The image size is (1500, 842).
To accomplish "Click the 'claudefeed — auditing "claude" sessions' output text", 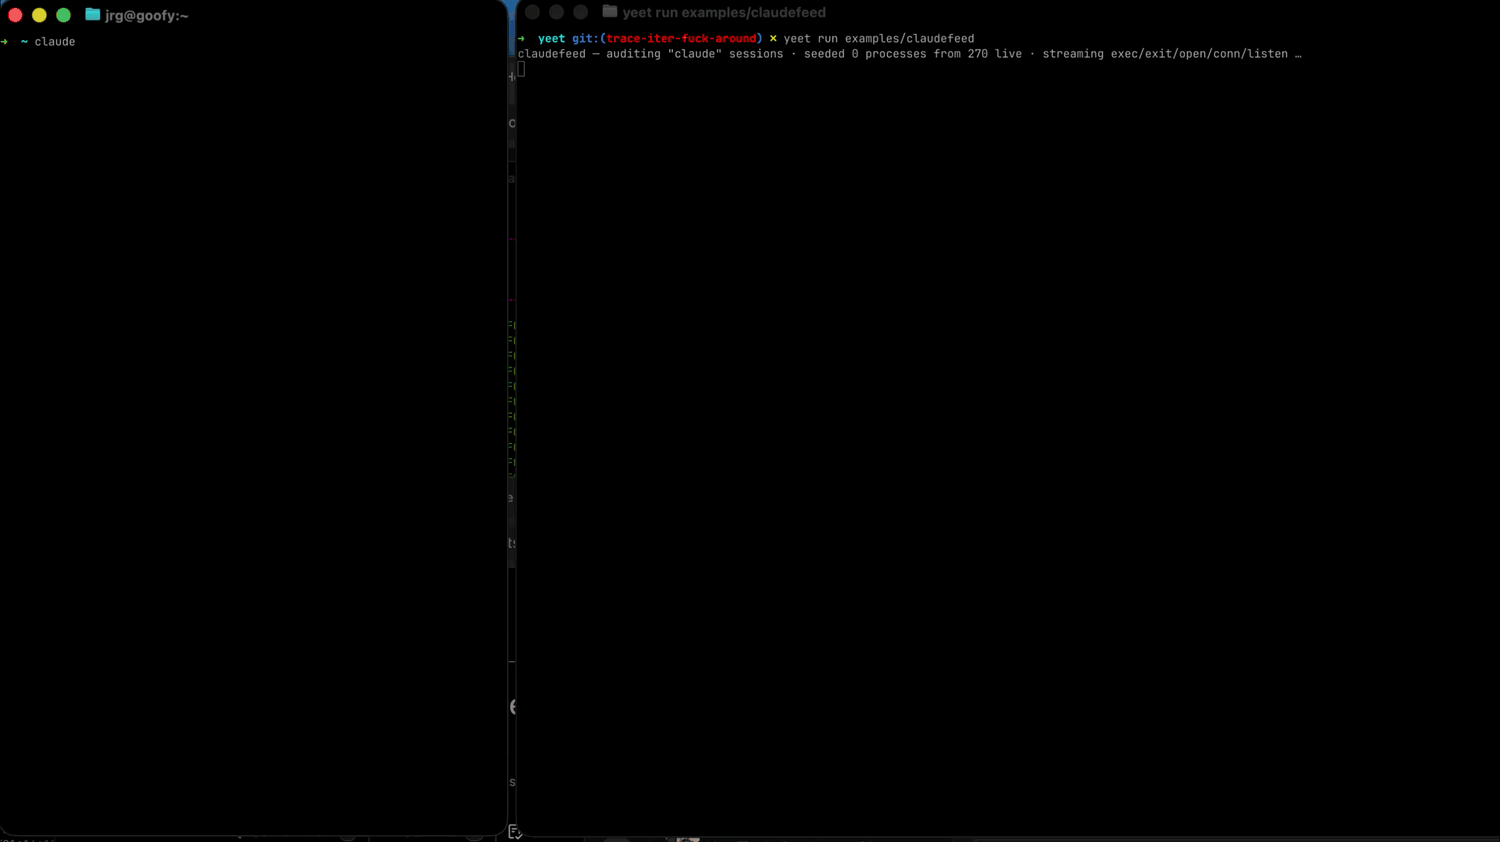I will click(x=650, y=54).
